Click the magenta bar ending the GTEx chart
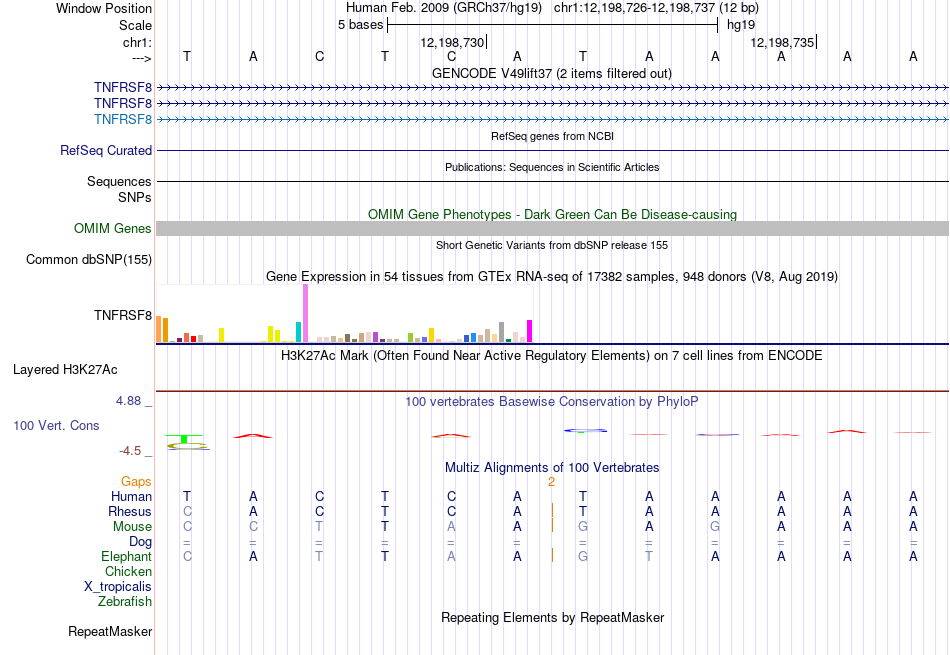Screen dimensions: 950x655 tap(530, 331)
